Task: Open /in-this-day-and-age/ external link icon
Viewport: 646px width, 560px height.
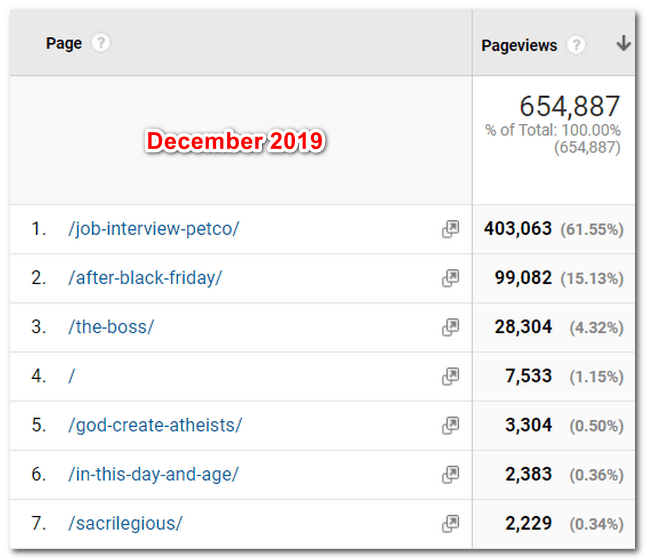Action: (451, 474)
